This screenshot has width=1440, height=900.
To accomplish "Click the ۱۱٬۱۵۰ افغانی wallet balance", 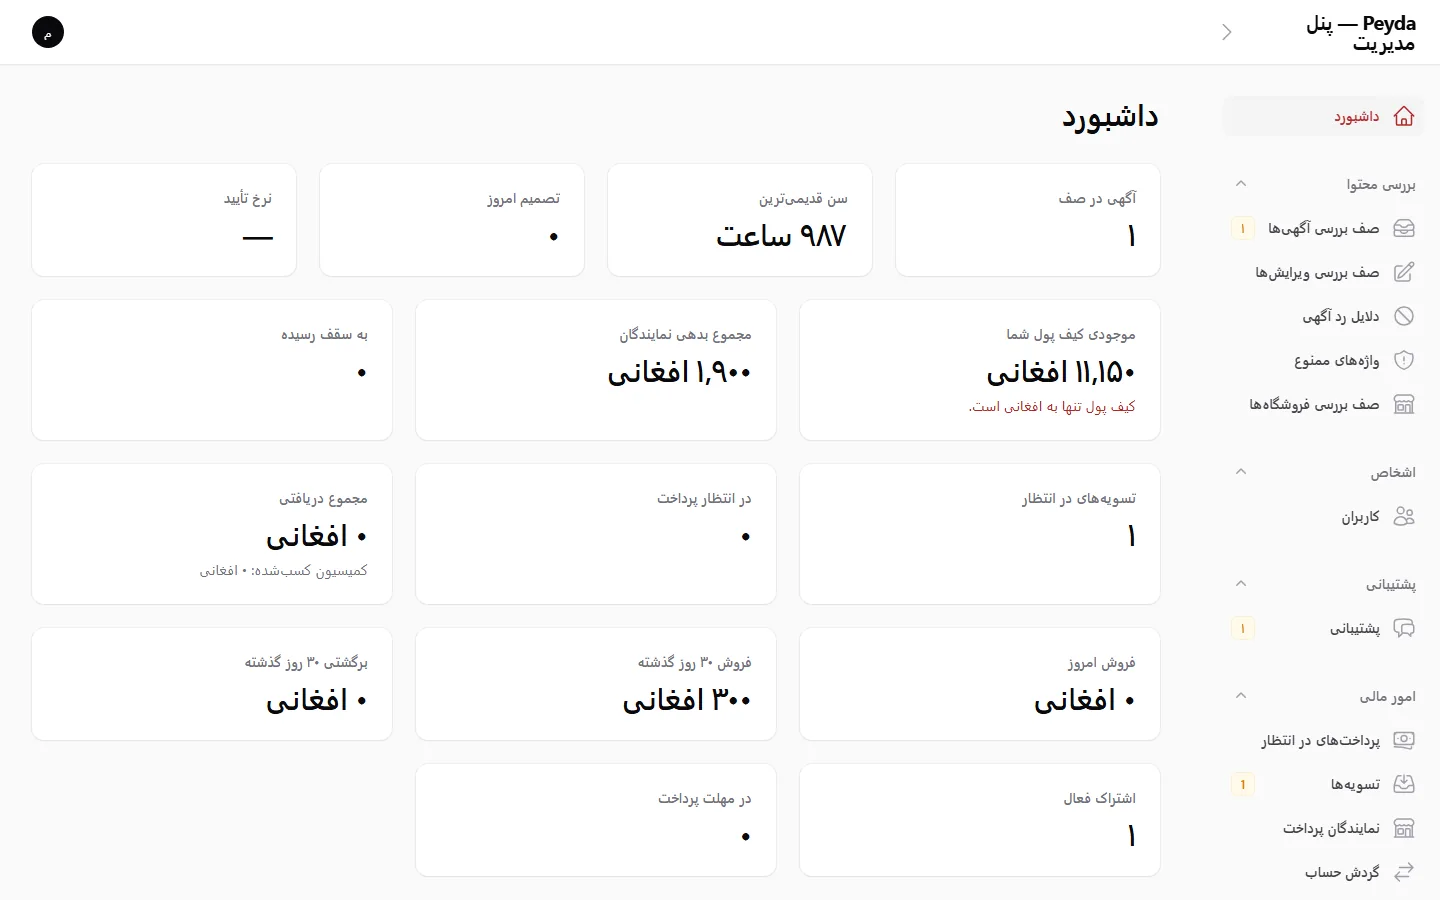I will pos(1061,372).
